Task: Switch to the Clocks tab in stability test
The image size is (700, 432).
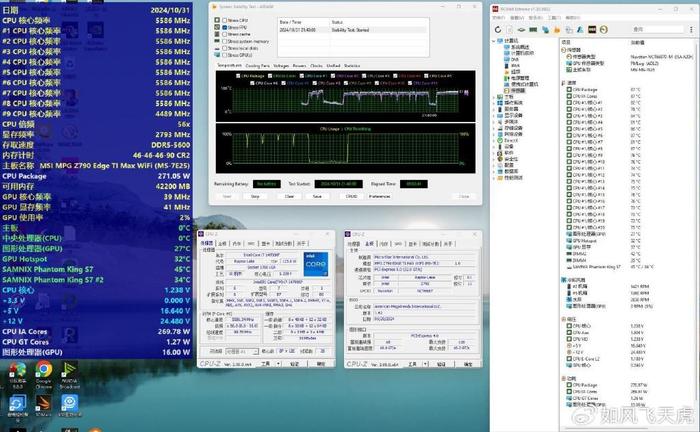Action: click(316, 66)
